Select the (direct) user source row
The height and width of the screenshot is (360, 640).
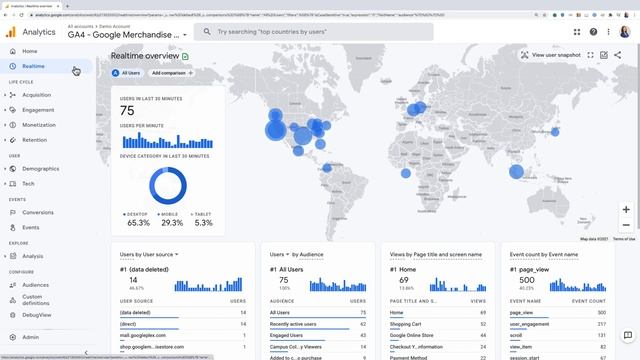(x=183, y=324)
